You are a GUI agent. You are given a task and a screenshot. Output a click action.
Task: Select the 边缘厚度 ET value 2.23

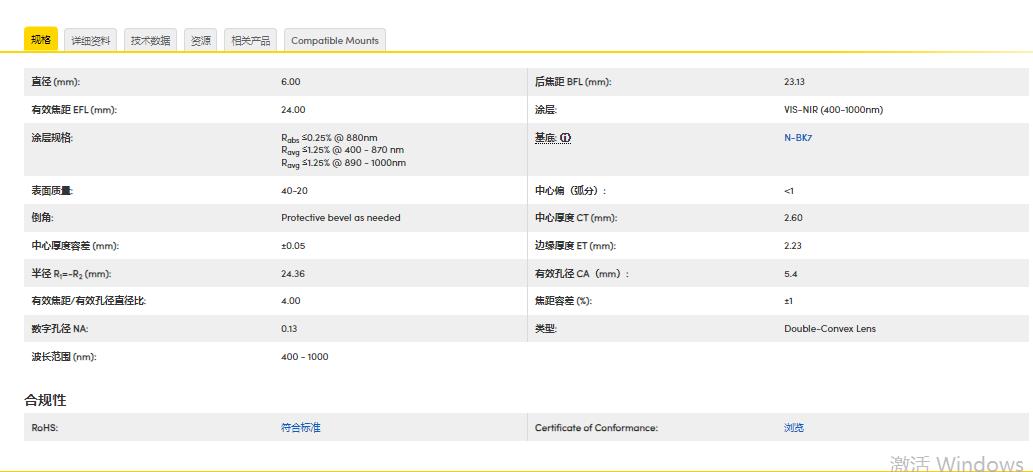tap(793, 245)
